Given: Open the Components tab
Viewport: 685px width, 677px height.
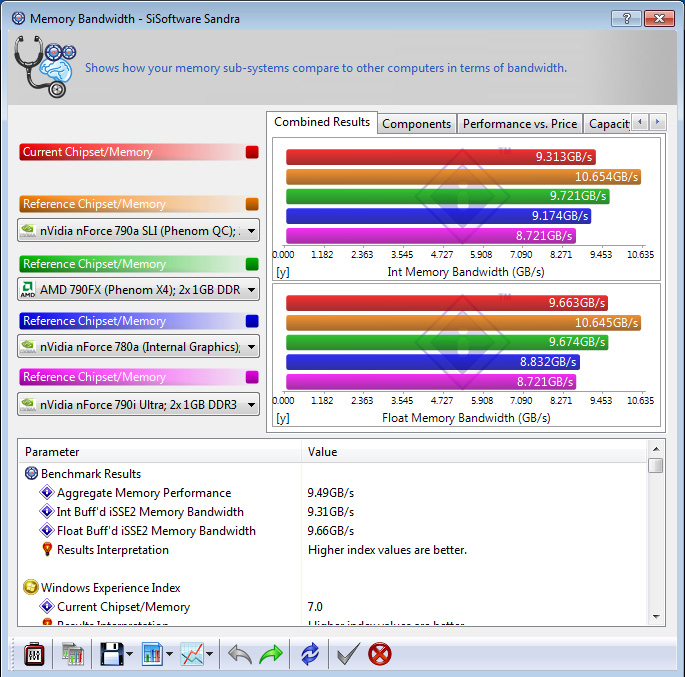Looking at the screenshot, I should point(416,124).
